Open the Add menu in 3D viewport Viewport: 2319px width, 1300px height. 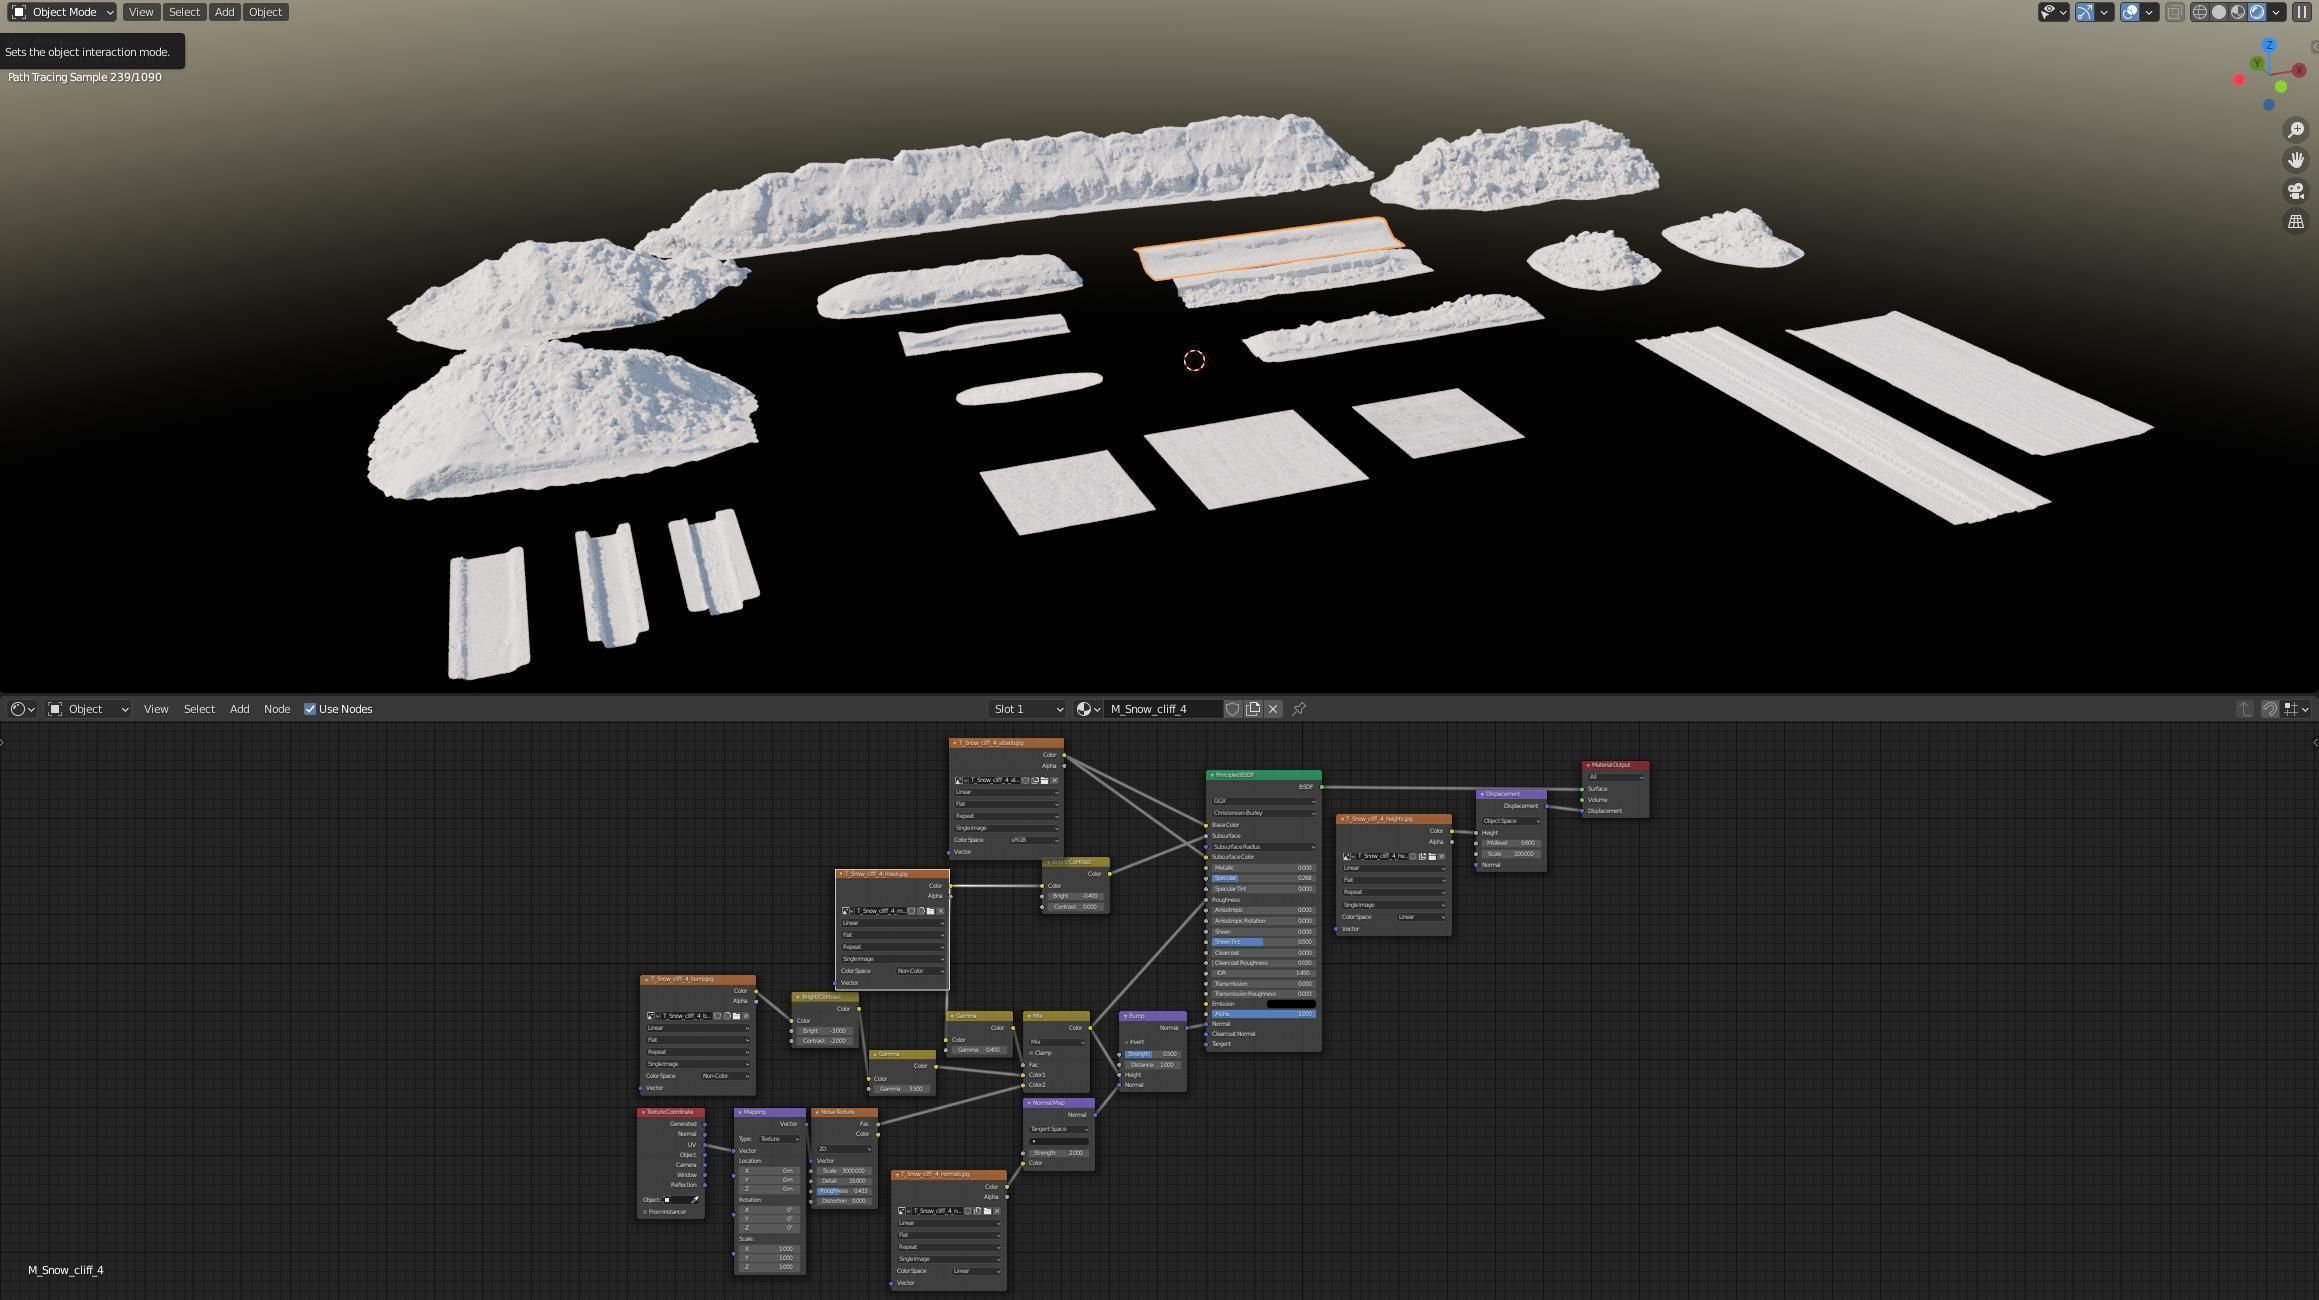pyautogui.click(x=224, y=12)
